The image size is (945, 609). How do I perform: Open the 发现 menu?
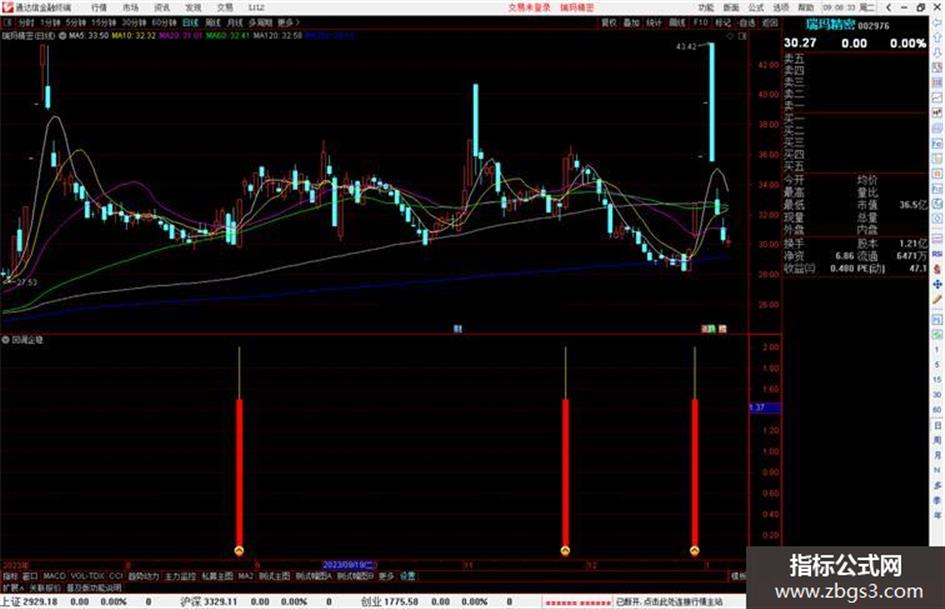[x=193, y=7]
